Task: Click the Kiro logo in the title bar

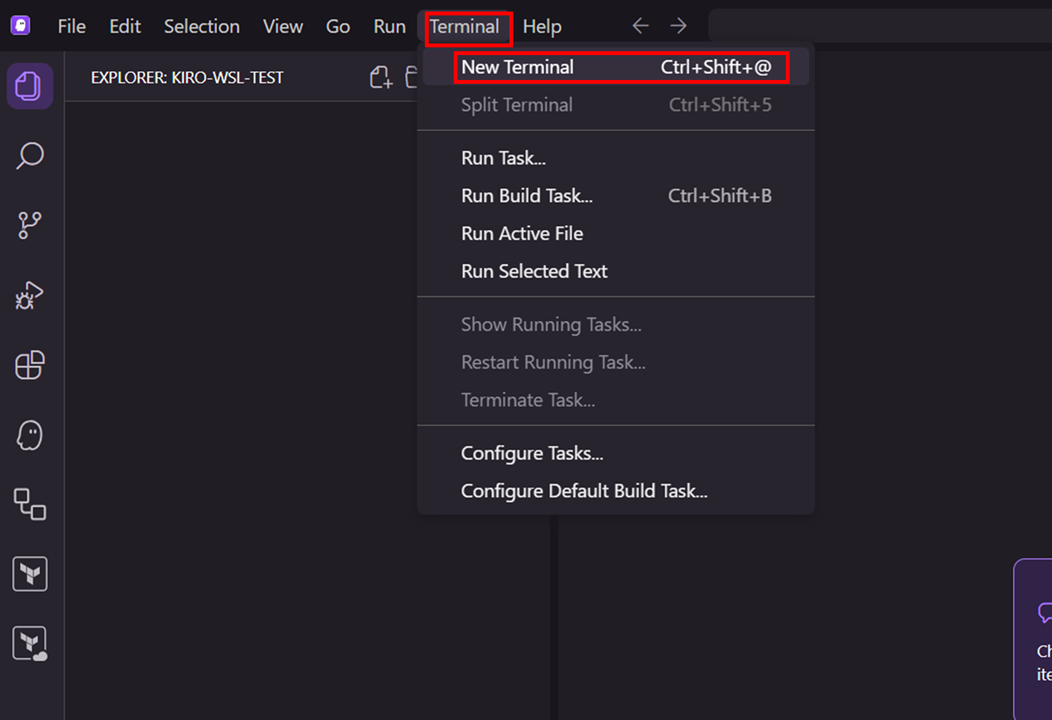Action: 21,26
